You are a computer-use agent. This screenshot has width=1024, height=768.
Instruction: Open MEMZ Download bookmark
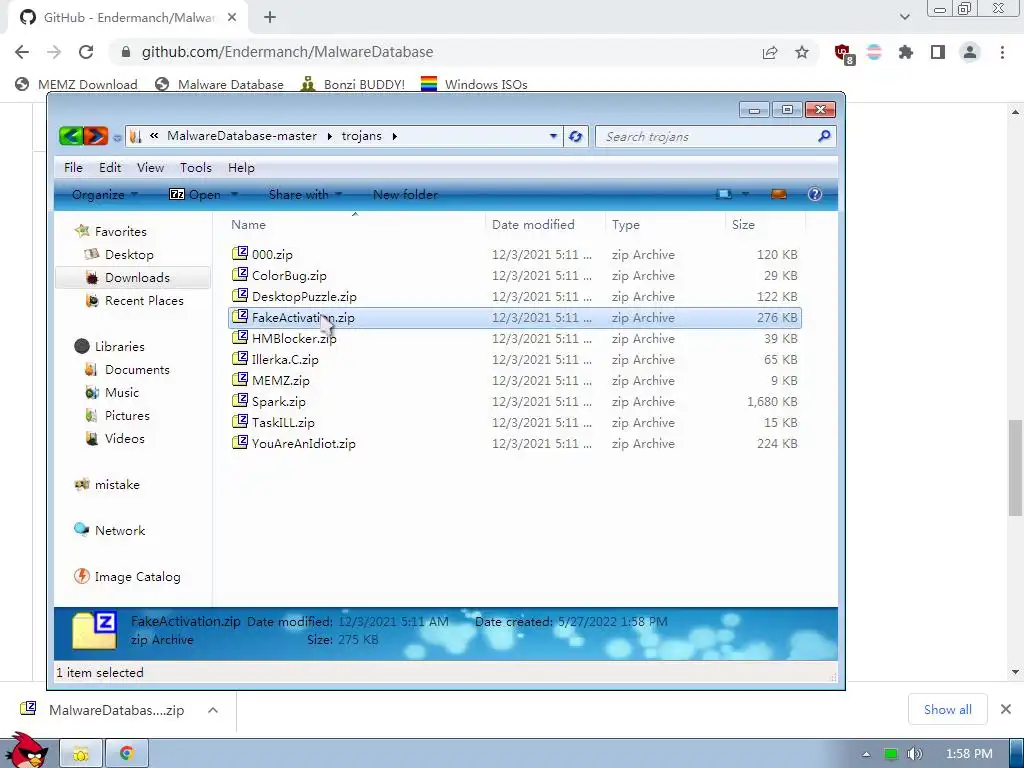(76, 84)
